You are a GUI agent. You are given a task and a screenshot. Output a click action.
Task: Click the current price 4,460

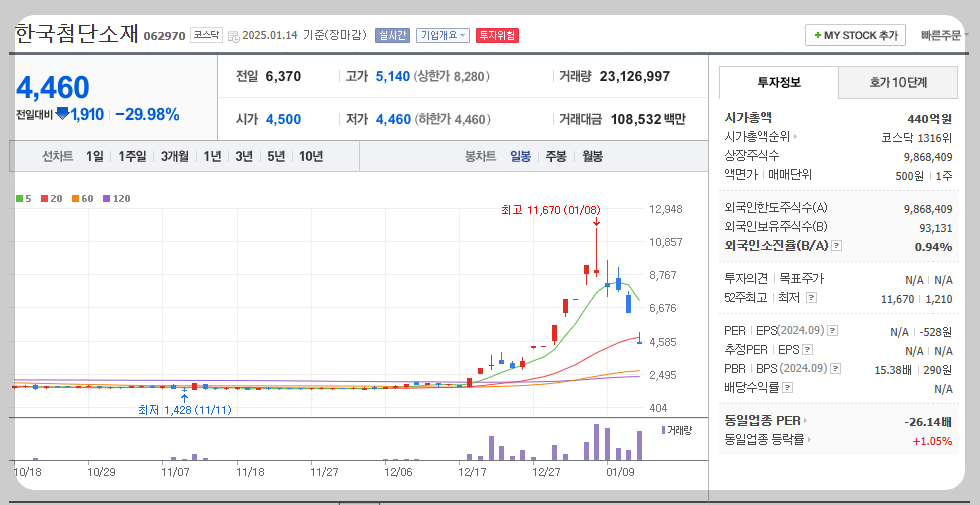(x=52, y=88)
